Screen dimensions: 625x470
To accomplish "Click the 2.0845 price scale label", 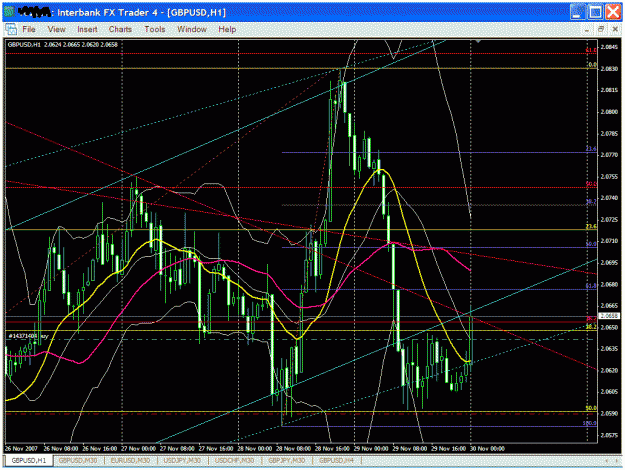I will click(x=609, y=47).
